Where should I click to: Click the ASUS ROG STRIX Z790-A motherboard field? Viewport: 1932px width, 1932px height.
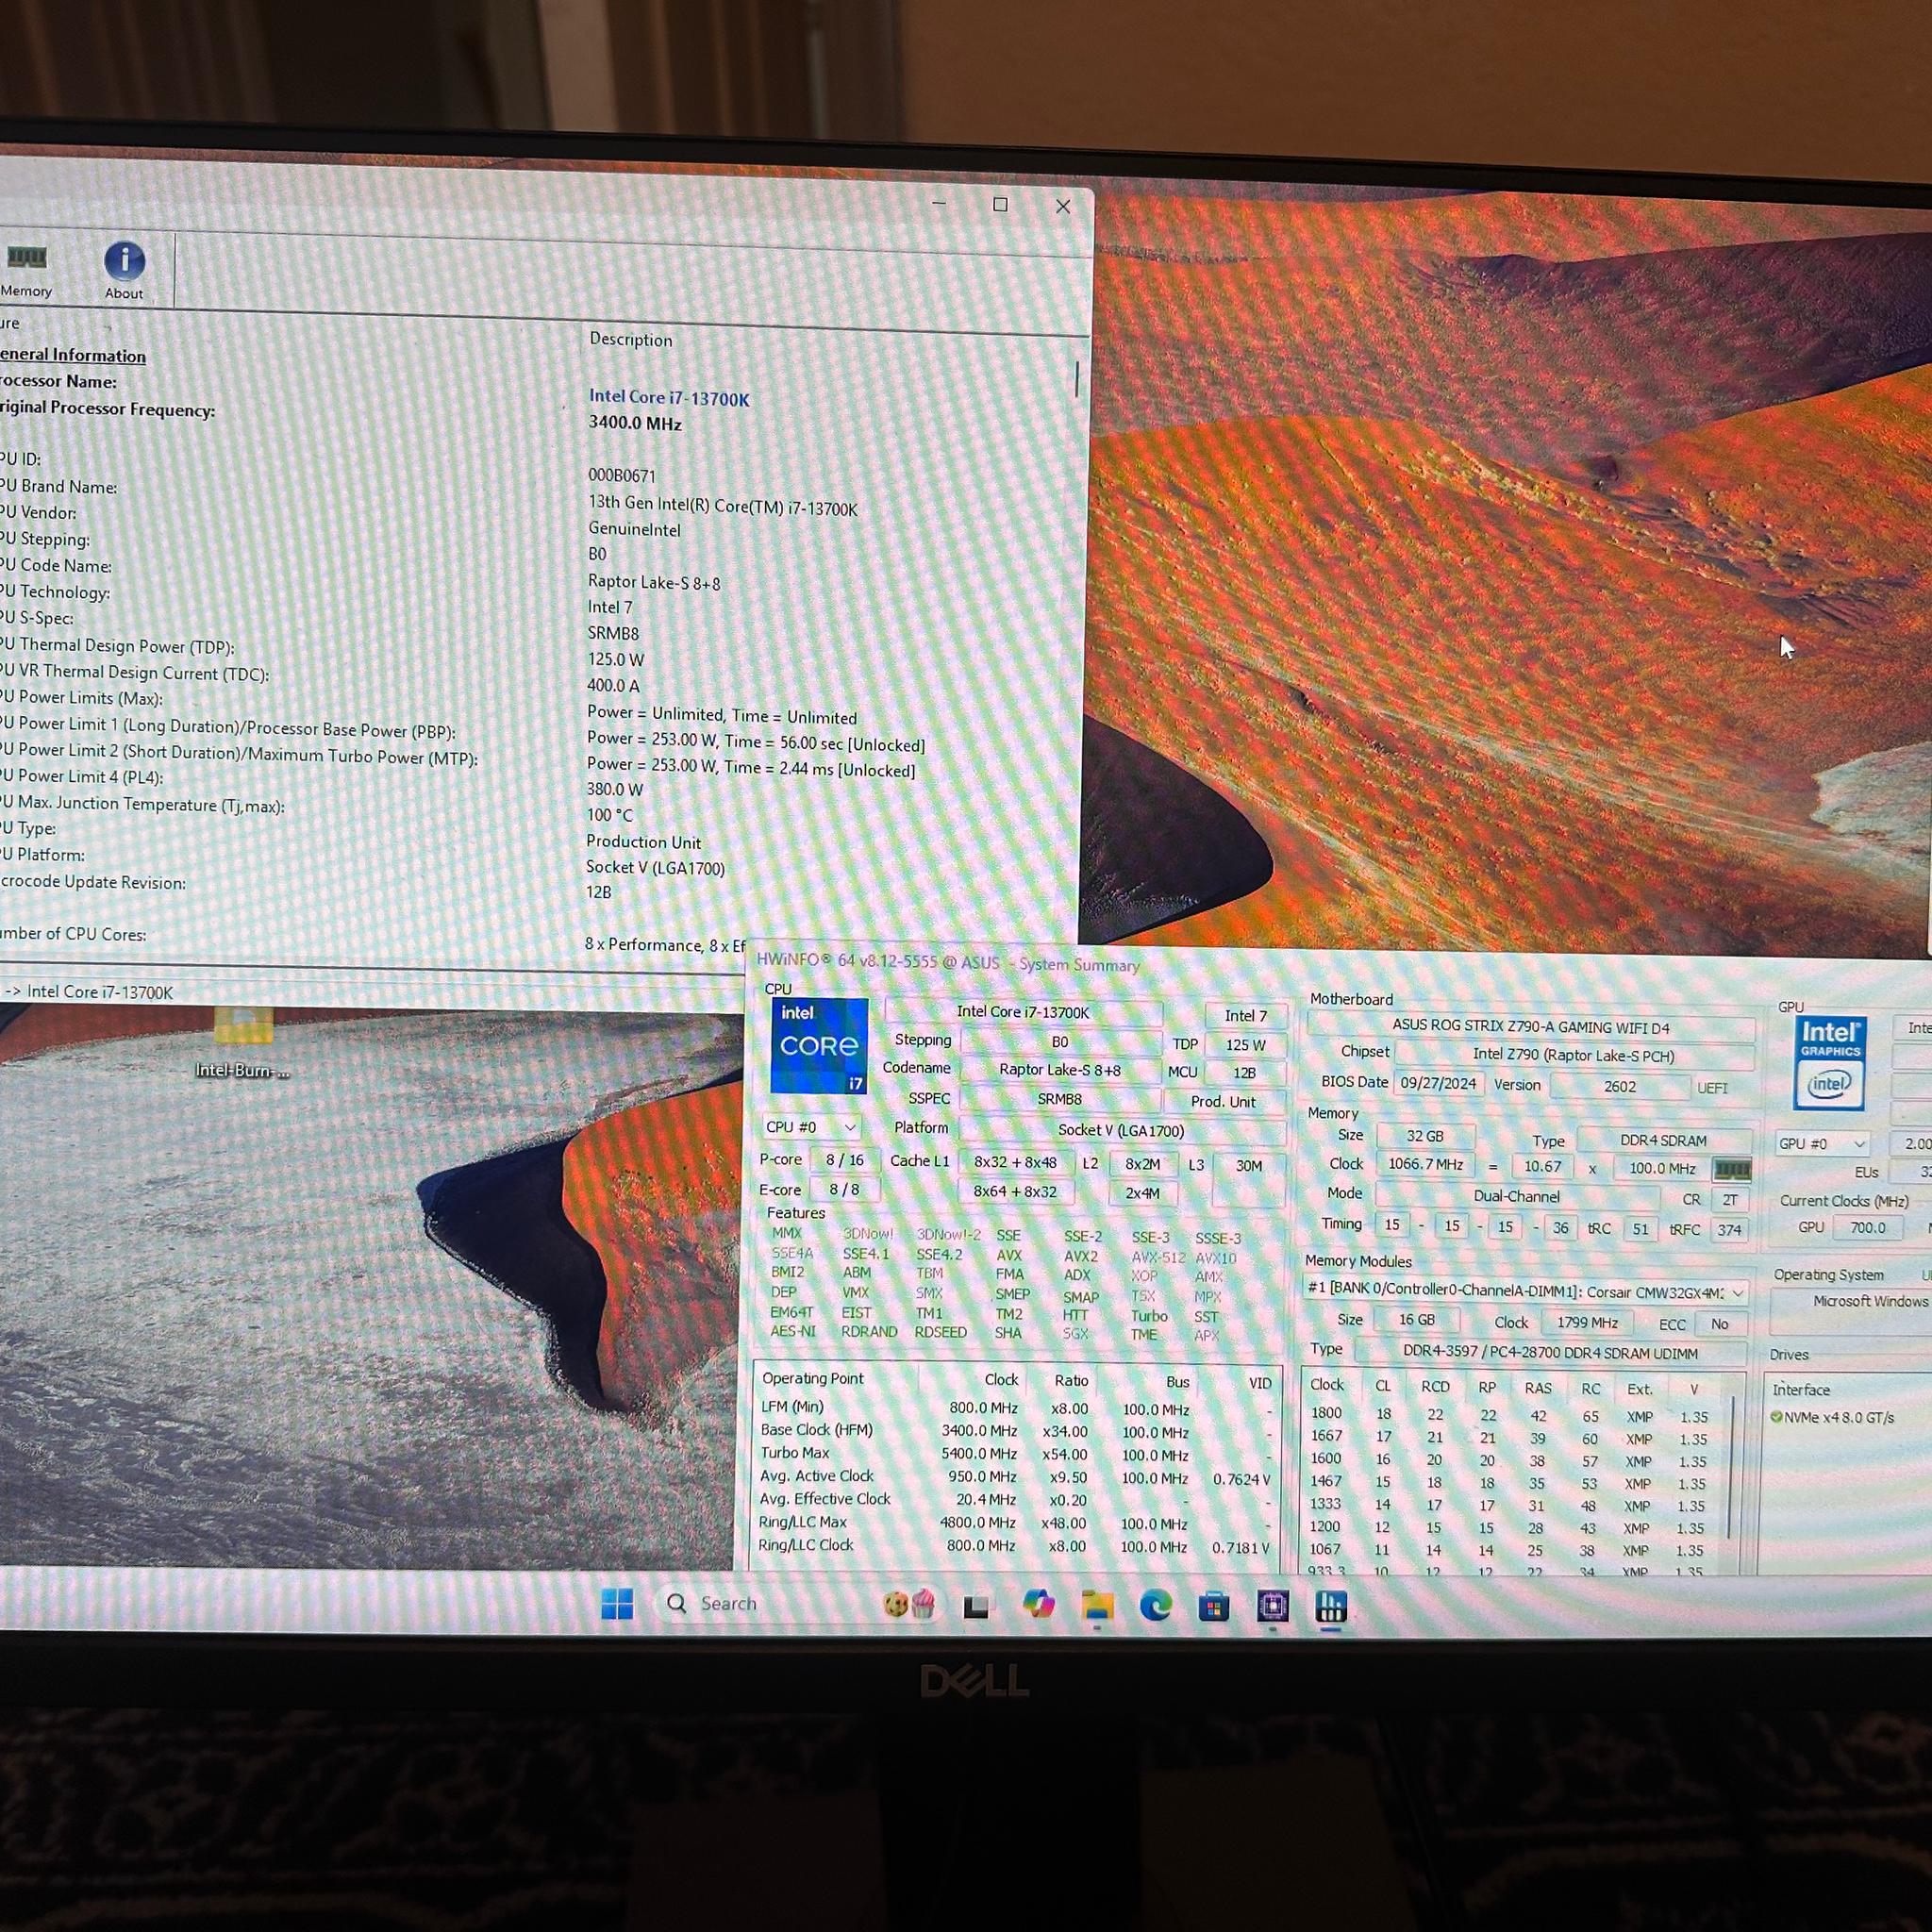point(1530,1027)
